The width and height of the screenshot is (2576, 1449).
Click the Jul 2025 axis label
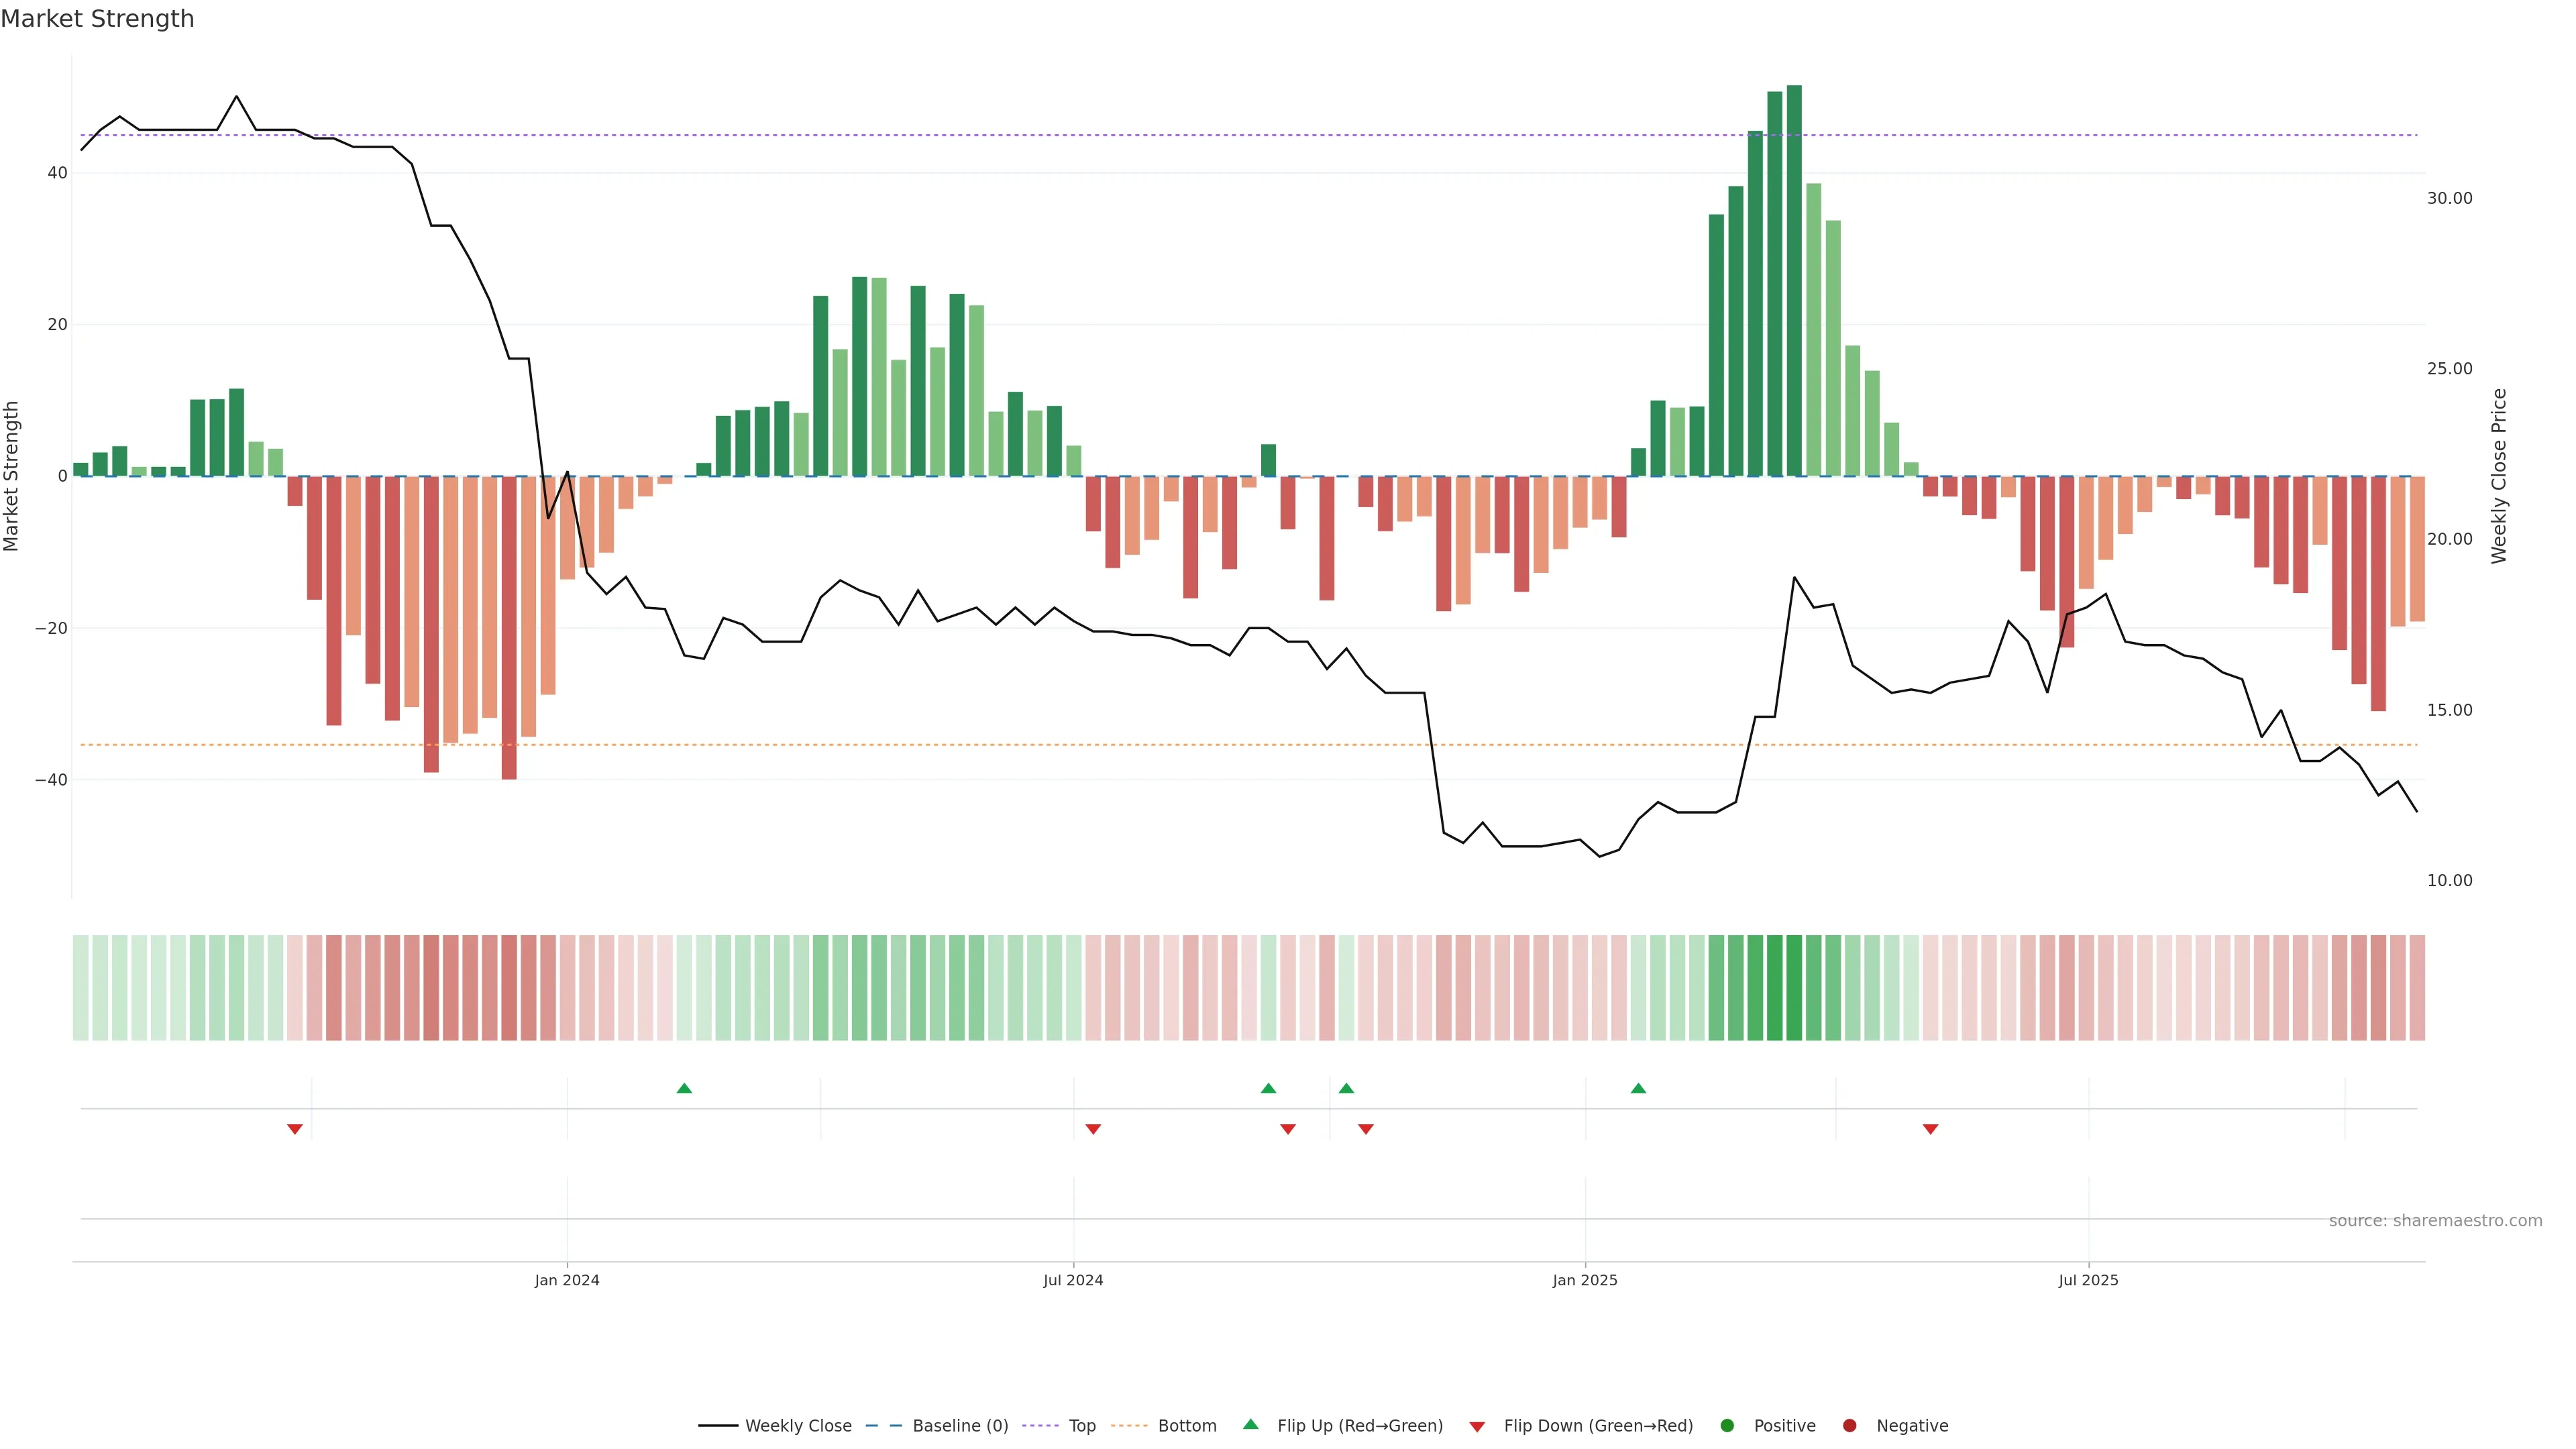tap(2088, 1280)
